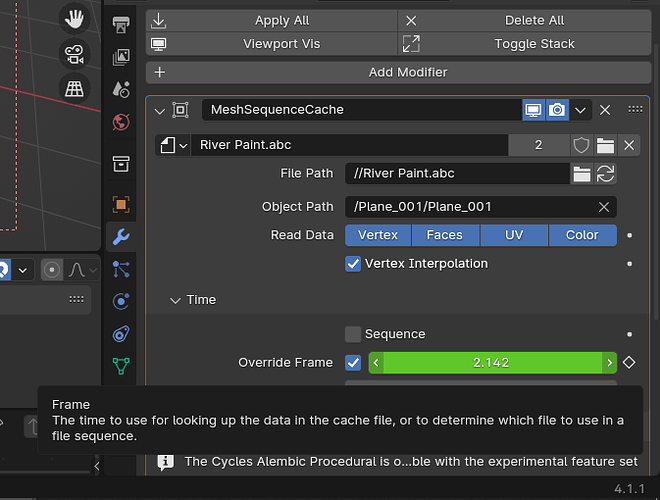Open the cache file browse dropdown
Screen dimensions: 660x500
[x=173, y=146]
